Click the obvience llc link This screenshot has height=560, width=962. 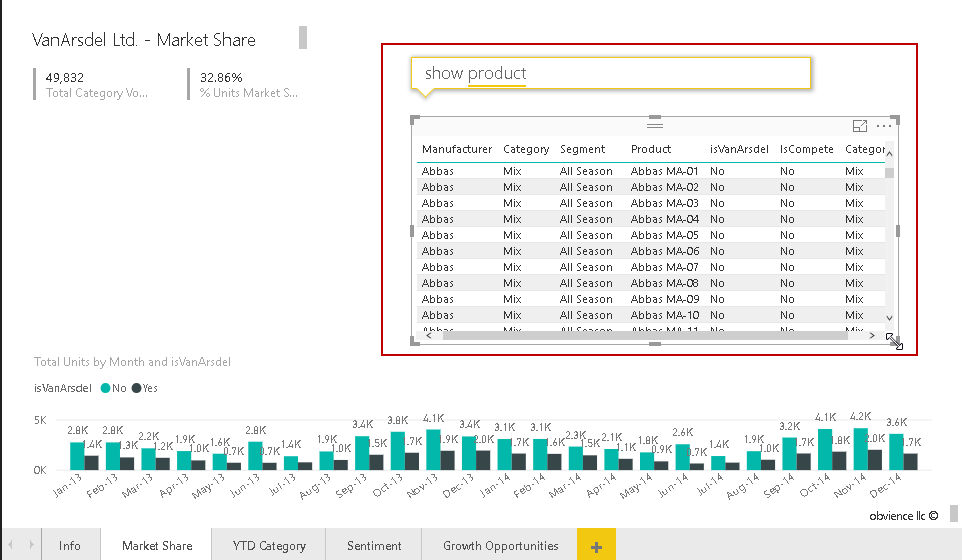coord(903,516)
